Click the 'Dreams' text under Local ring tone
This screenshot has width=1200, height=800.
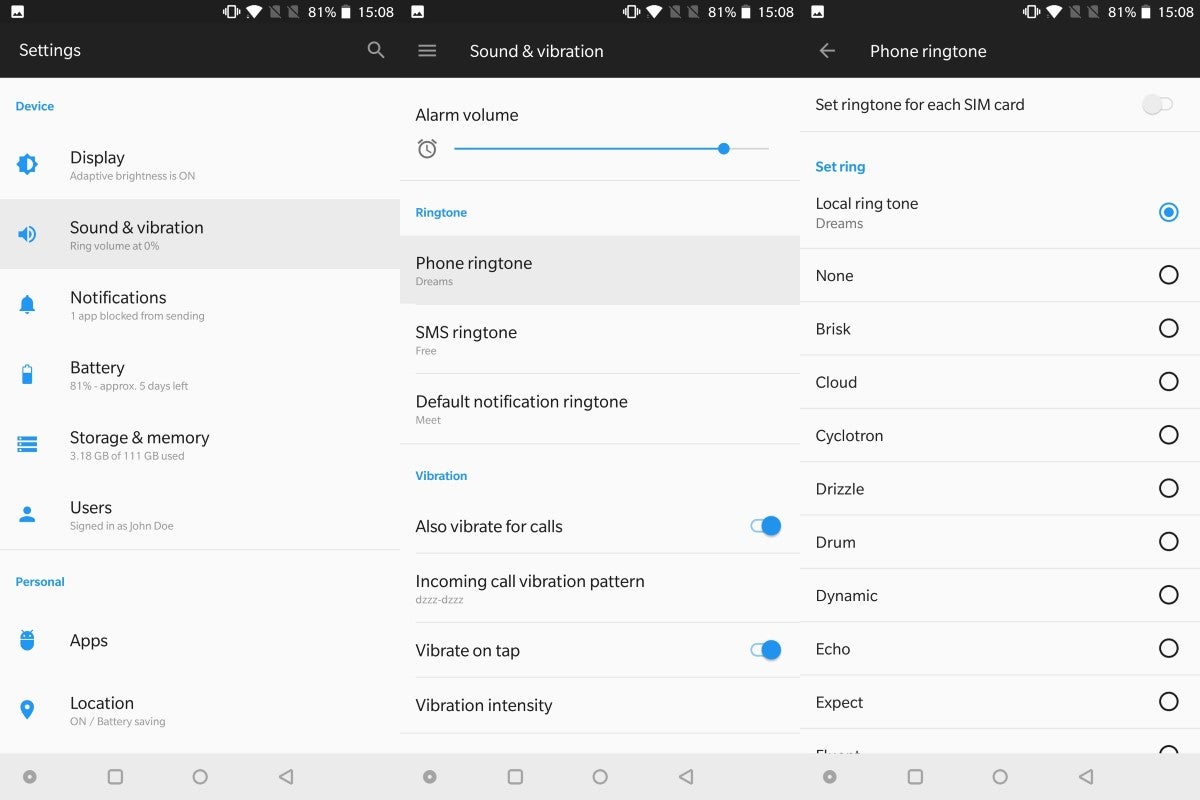(839, 224)
